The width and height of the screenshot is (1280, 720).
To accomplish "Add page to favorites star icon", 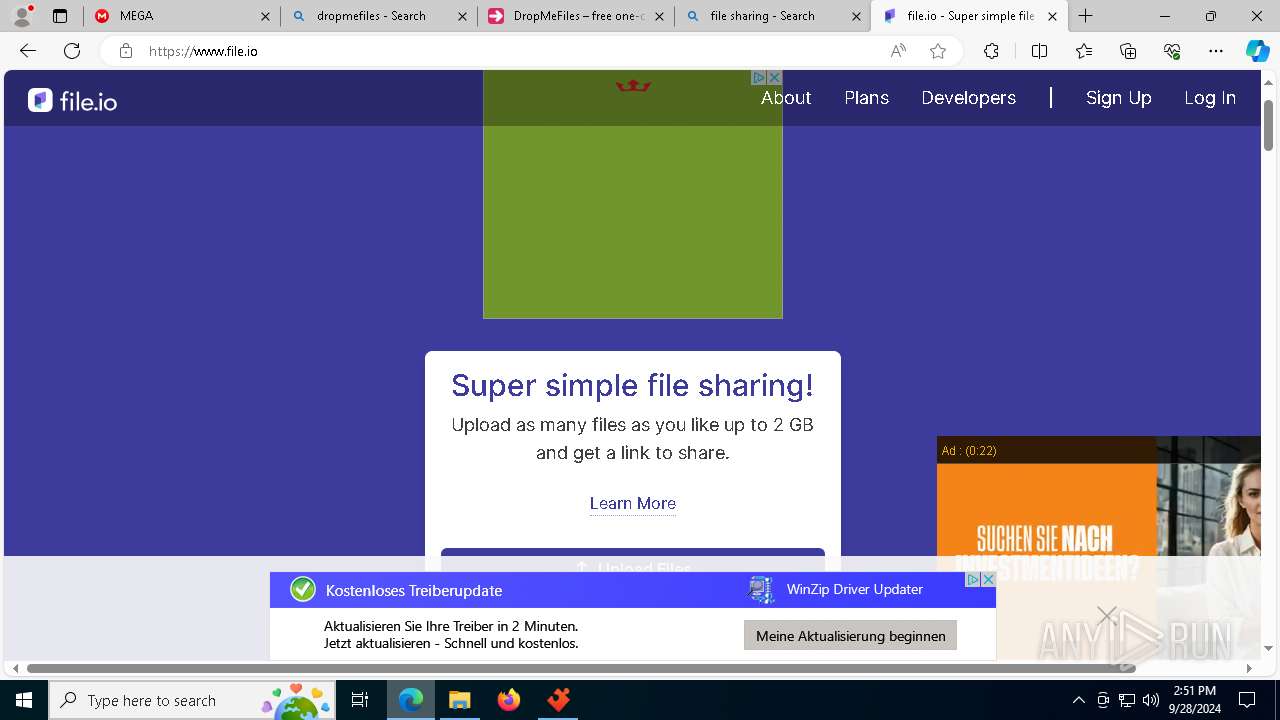I will 938,51.
